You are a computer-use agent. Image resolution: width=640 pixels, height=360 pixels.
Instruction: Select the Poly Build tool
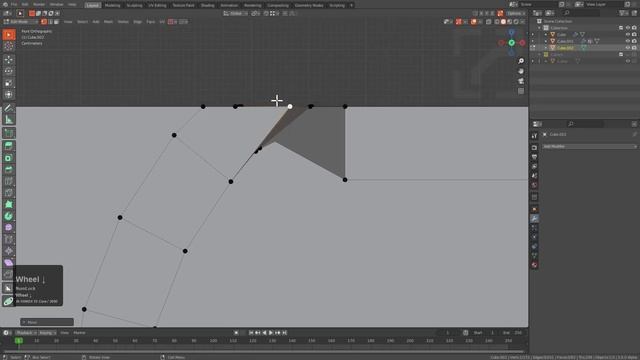coord(9,204)
